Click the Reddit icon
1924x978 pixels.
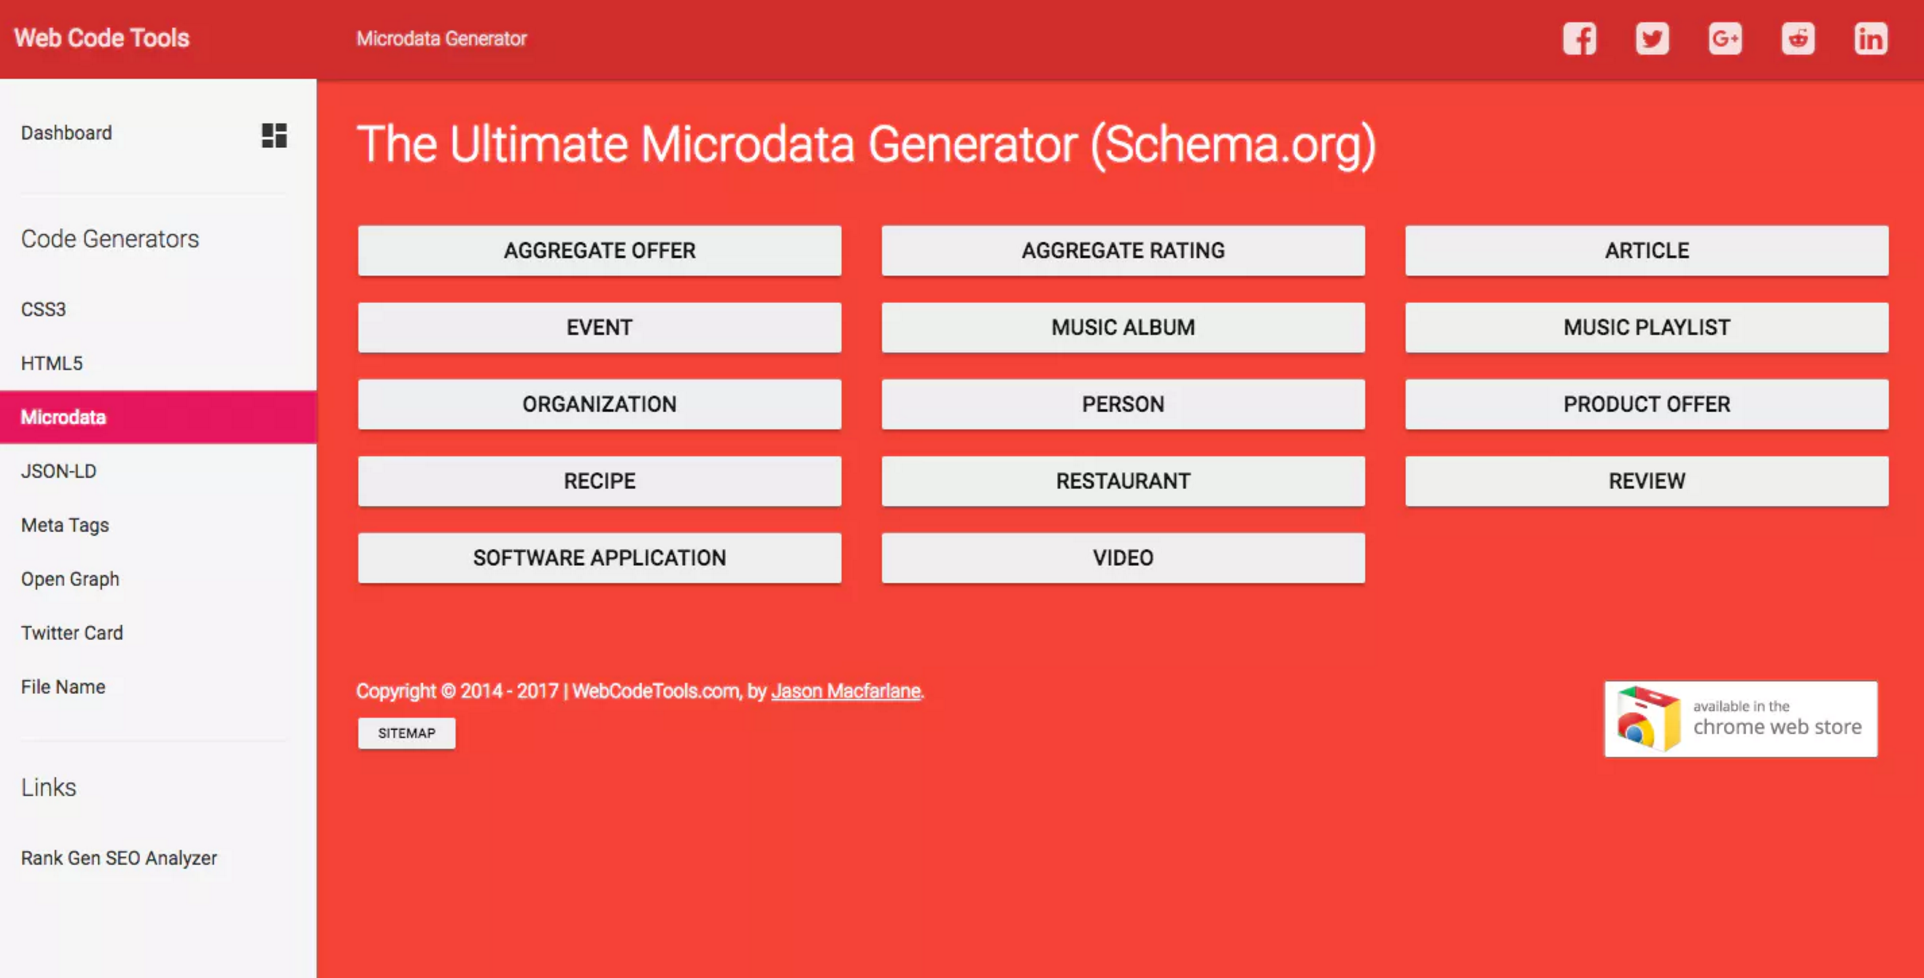coord(1797,38)
